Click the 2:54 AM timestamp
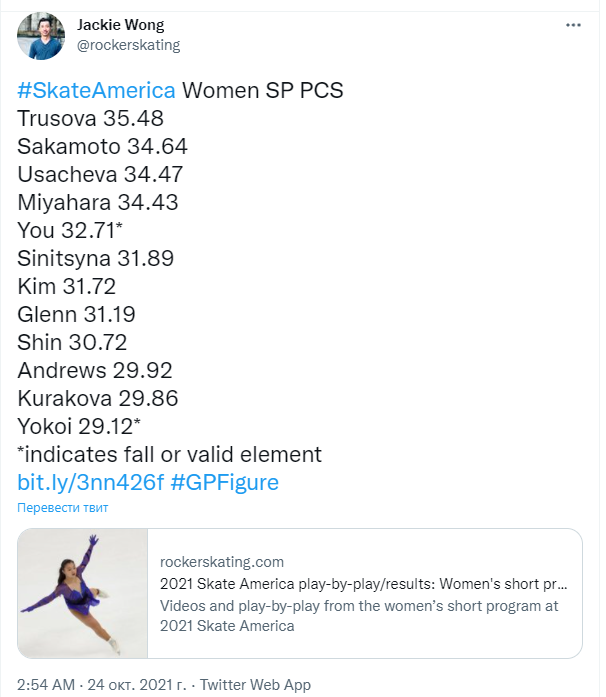 [46, 685]
